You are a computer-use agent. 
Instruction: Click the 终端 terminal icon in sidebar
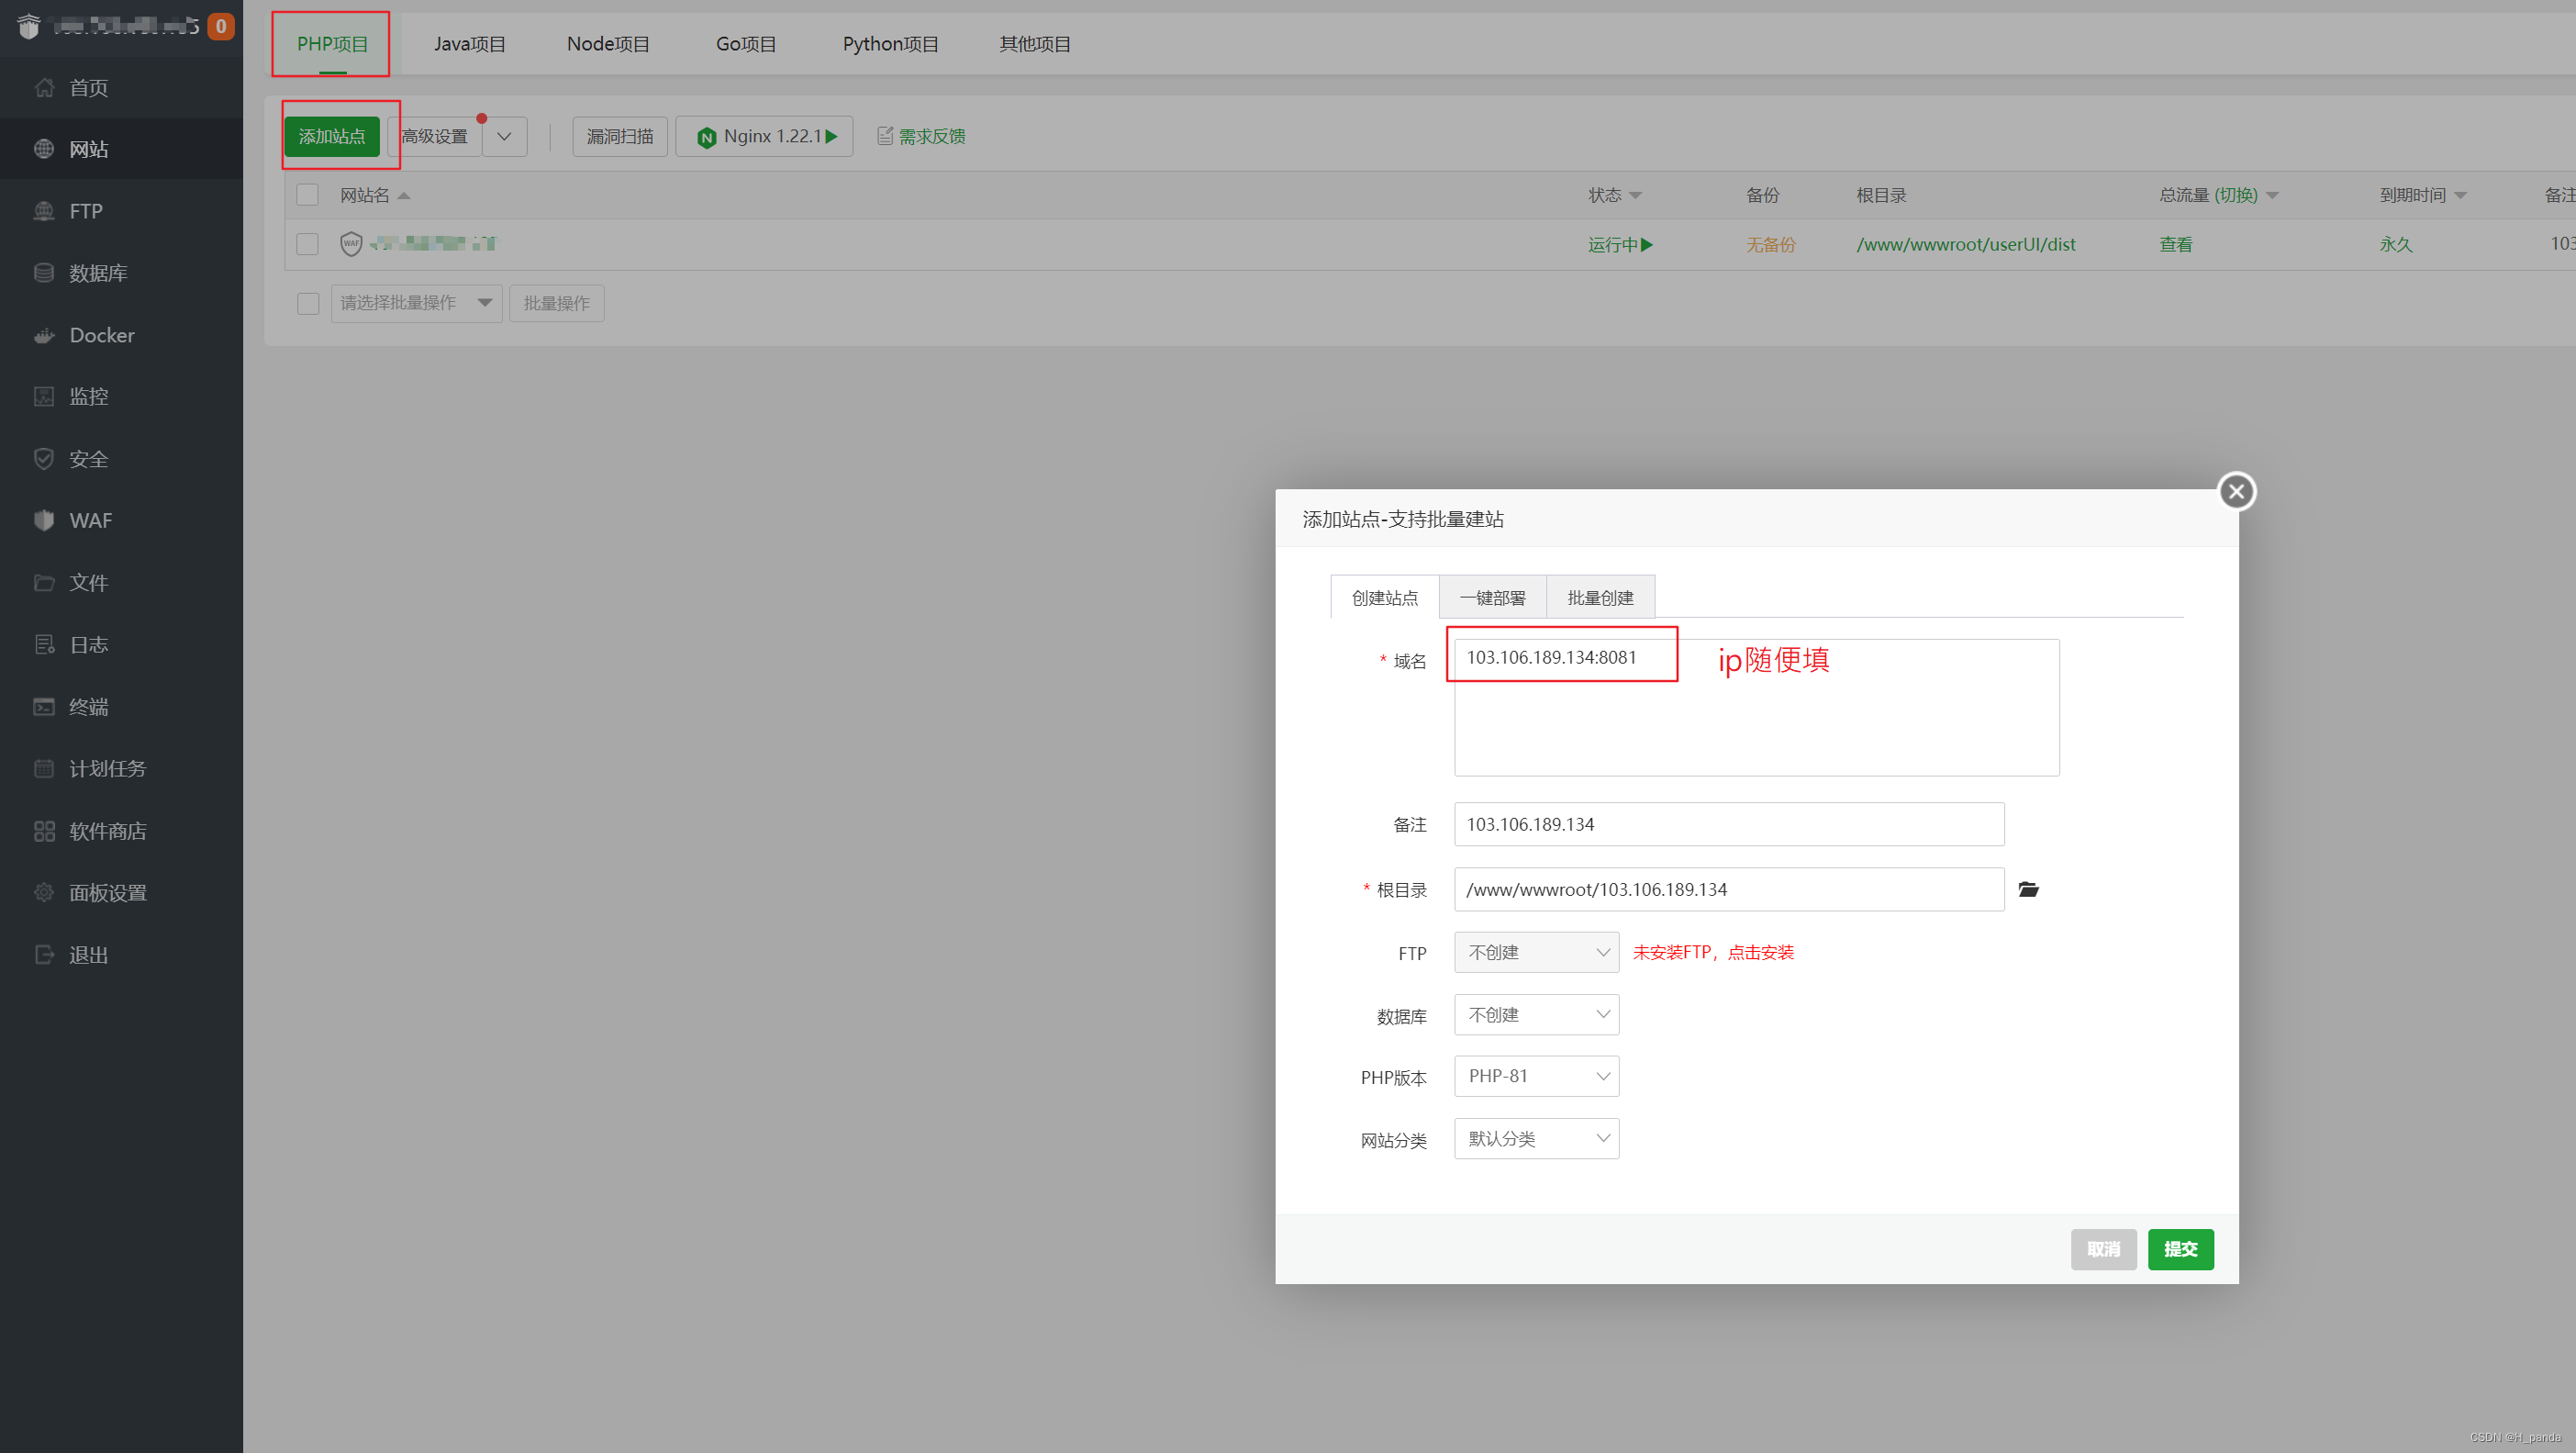point(43,706)
